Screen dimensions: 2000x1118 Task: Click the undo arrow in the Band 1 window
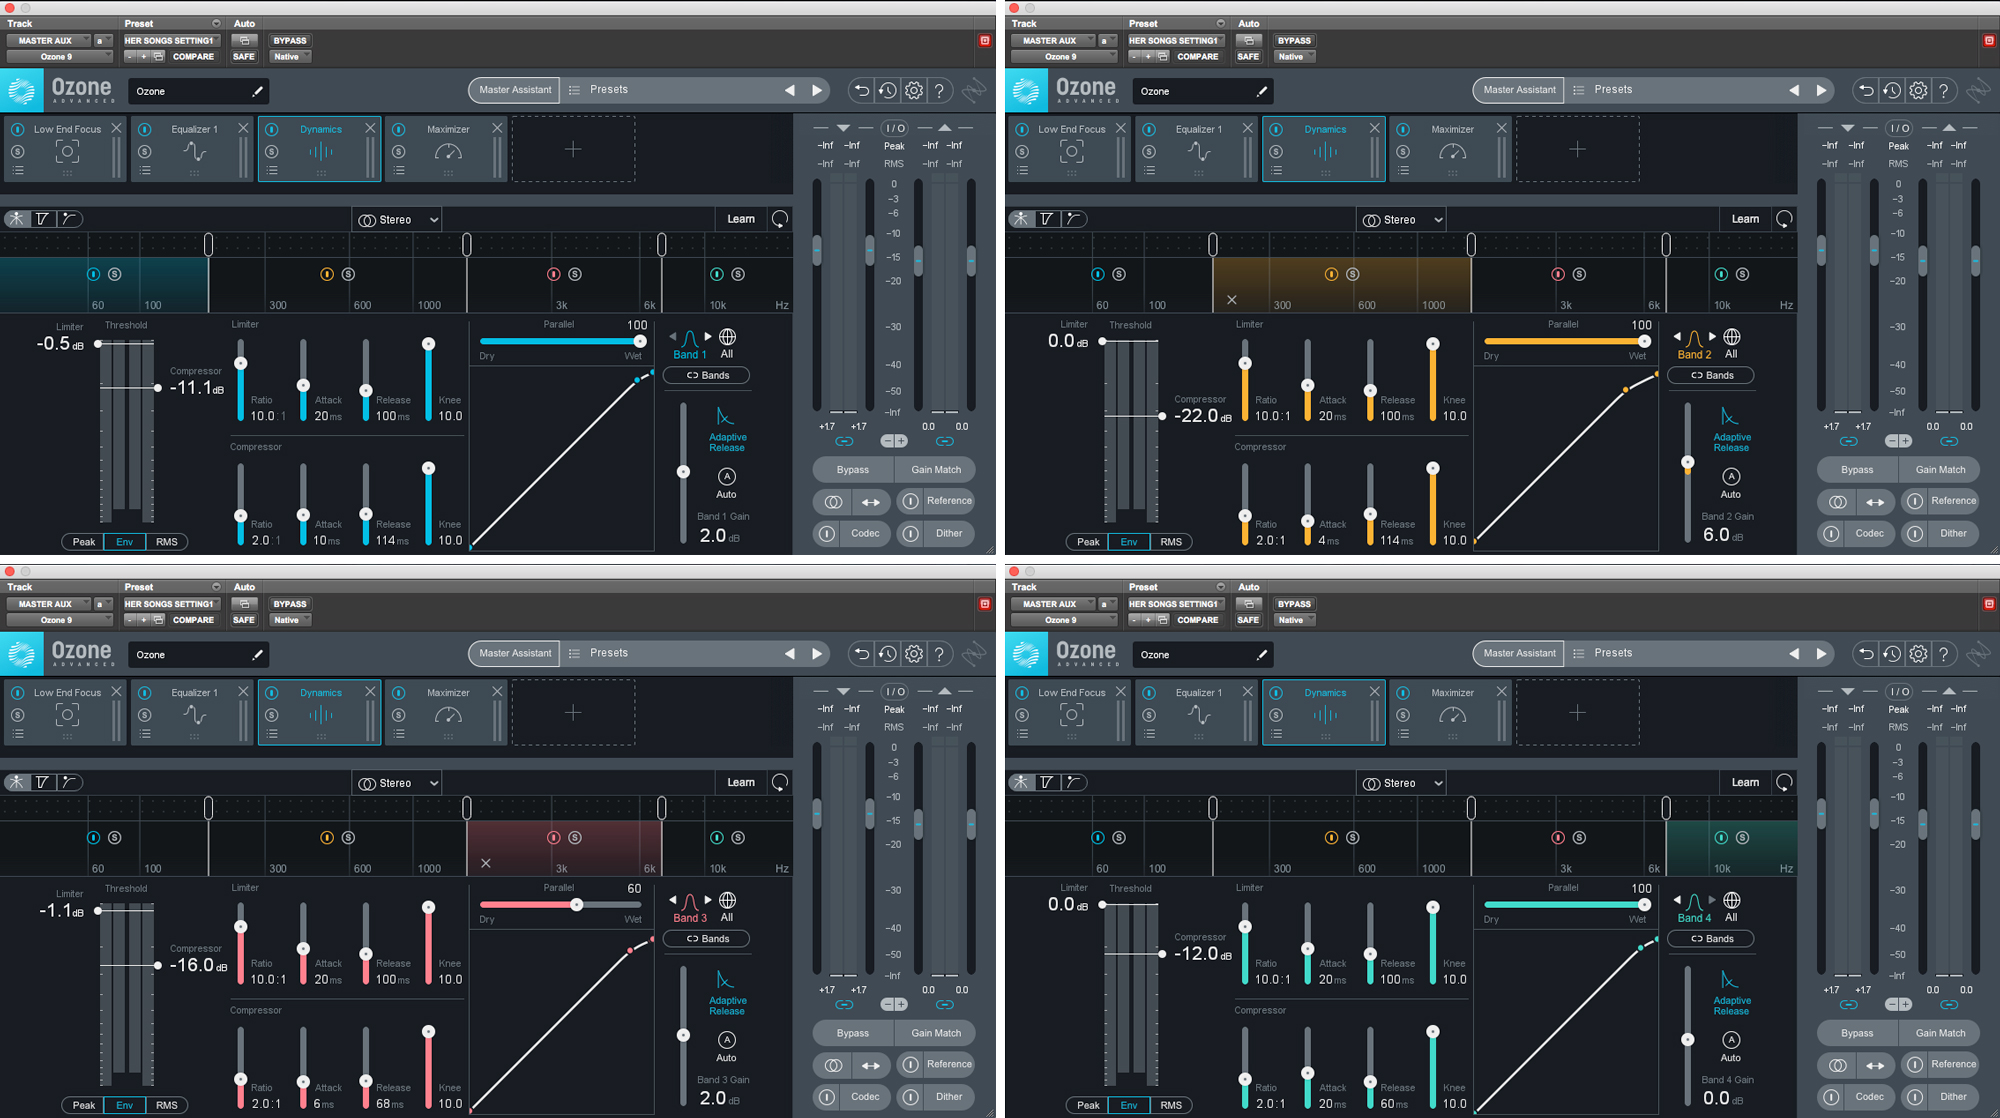[861, 90]
